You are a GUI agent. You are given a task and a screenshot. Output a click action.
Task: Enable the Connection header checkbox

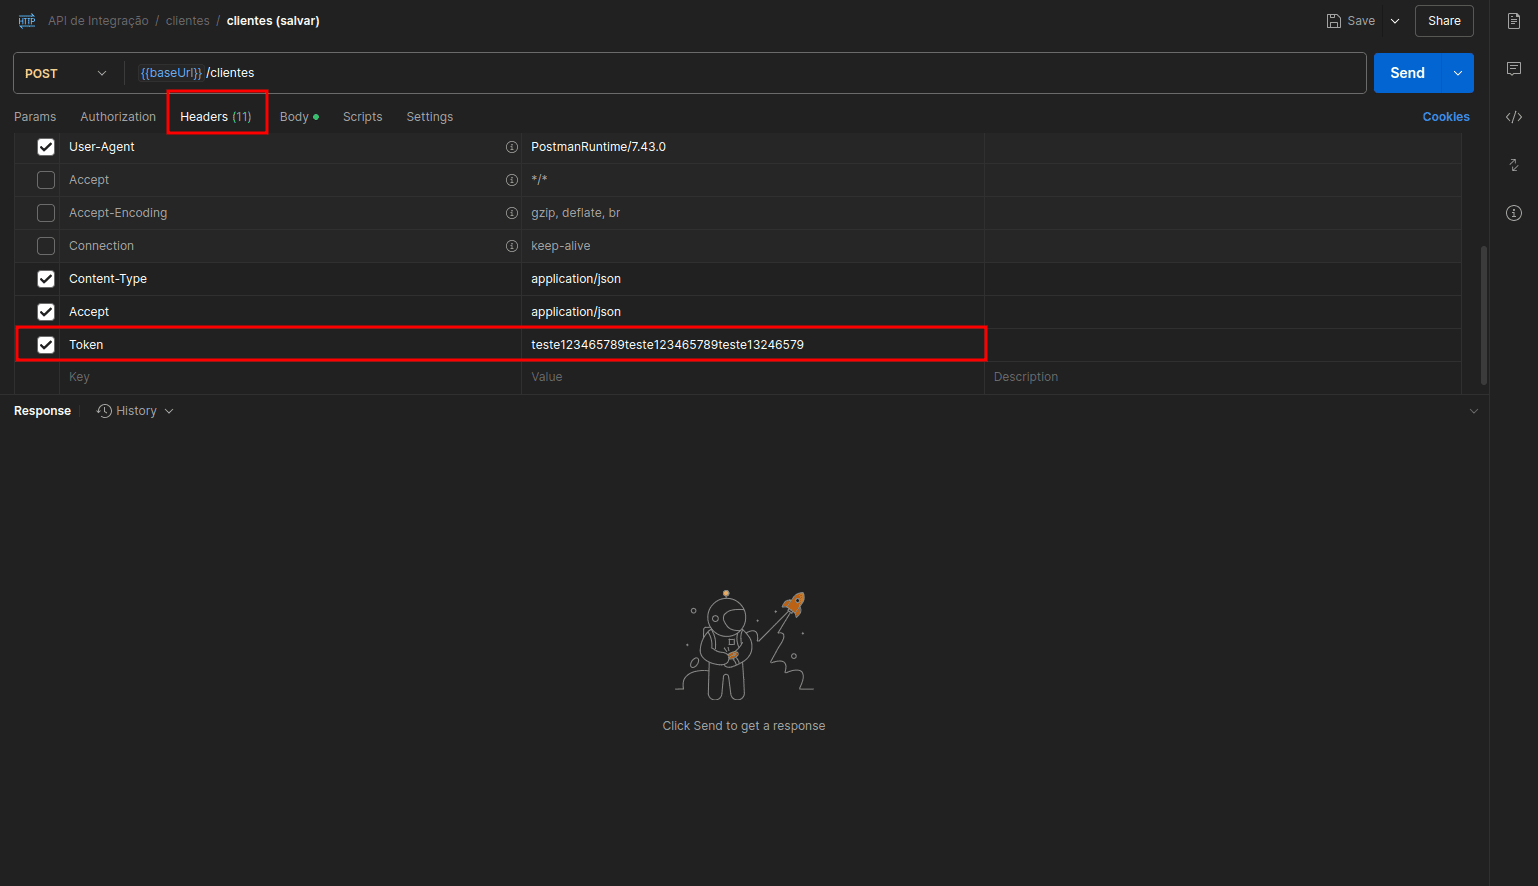pyautogui.click(x=46, y=246)
